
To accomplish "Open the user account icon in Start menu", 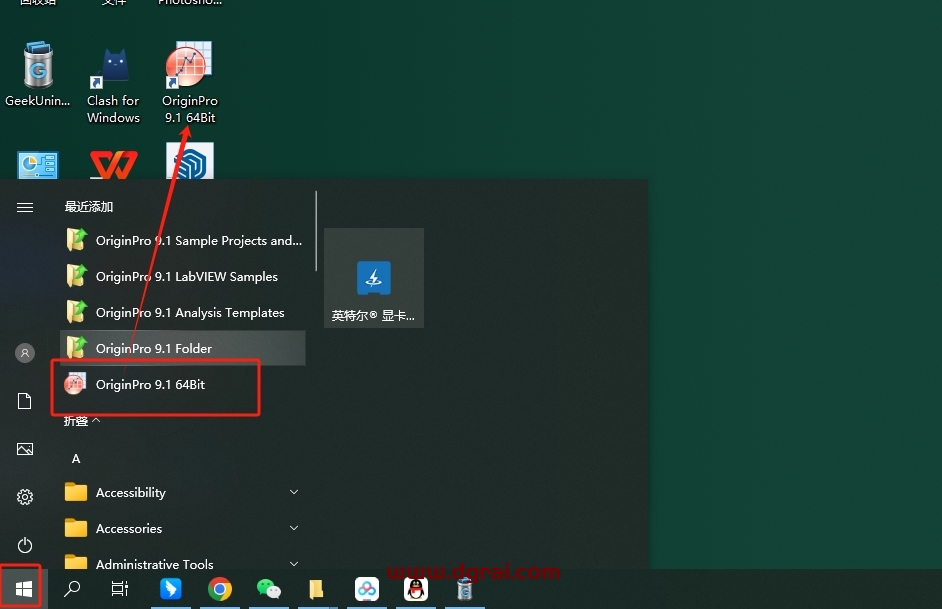I will [x=25, y=353].
